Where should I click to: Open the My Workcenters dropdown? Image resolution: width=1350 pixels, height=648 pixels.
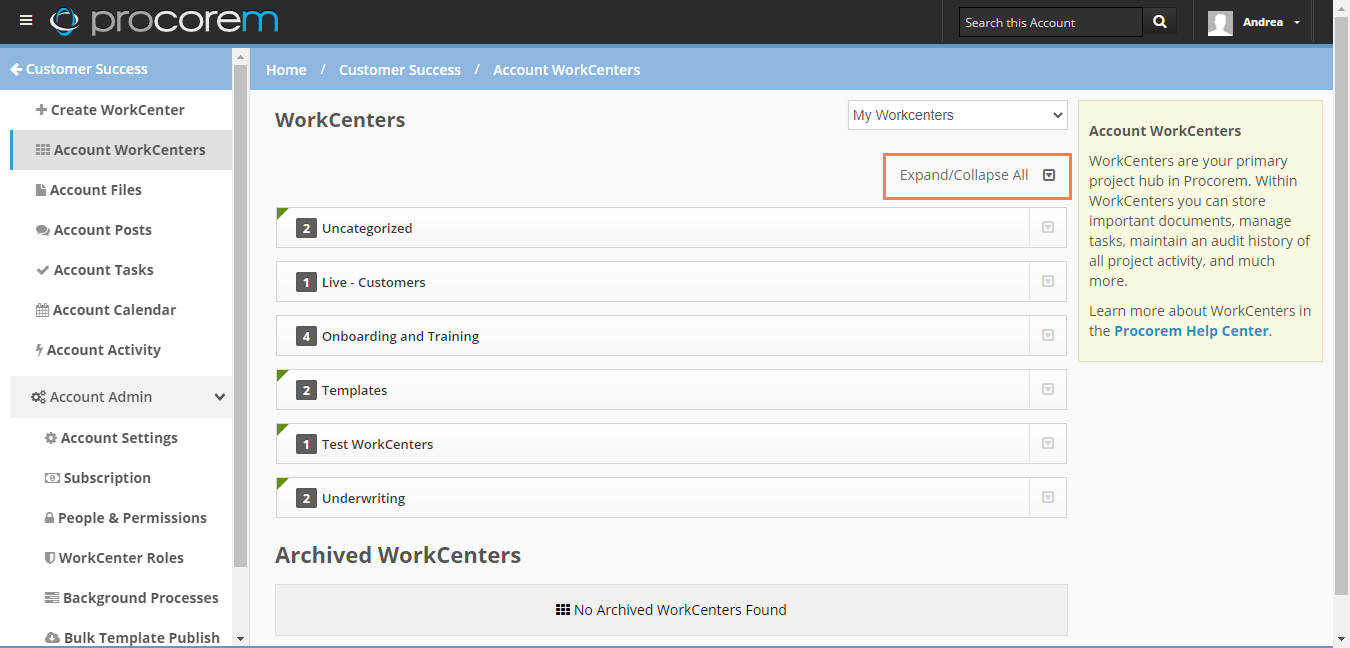[957, 115]
